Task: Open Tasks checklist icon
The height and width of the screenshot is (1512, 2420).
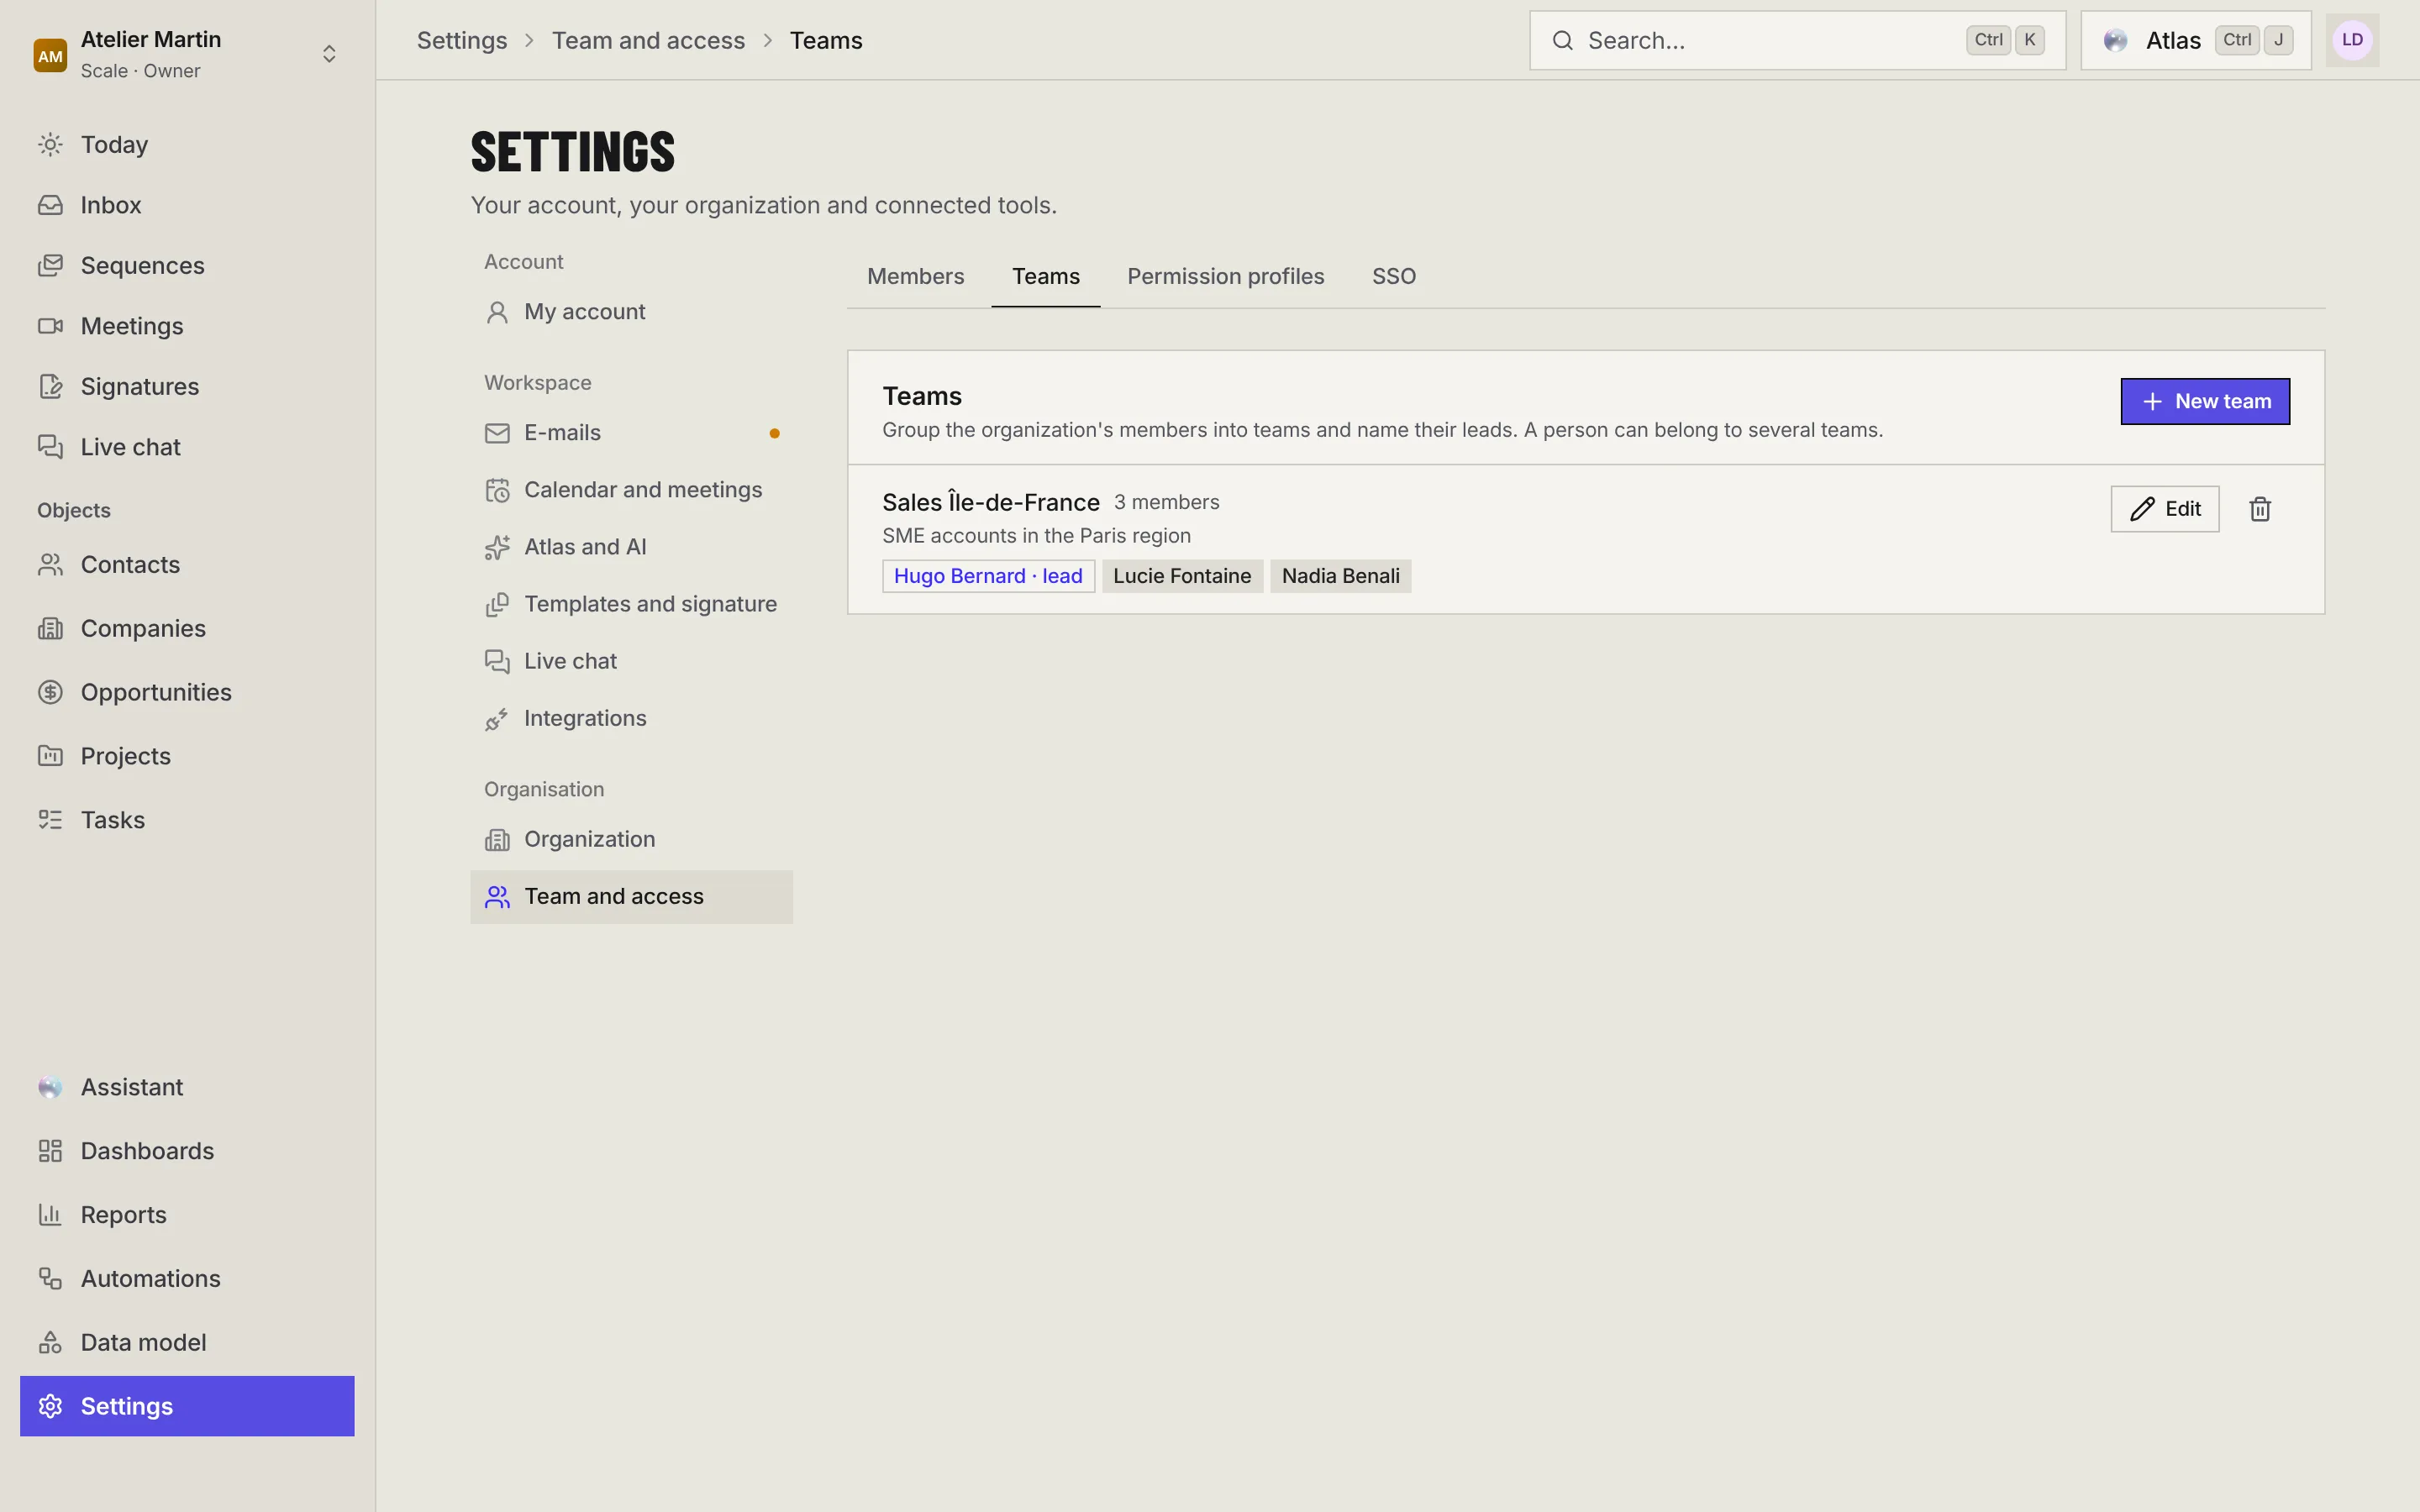Action: [x=50, y=820]
